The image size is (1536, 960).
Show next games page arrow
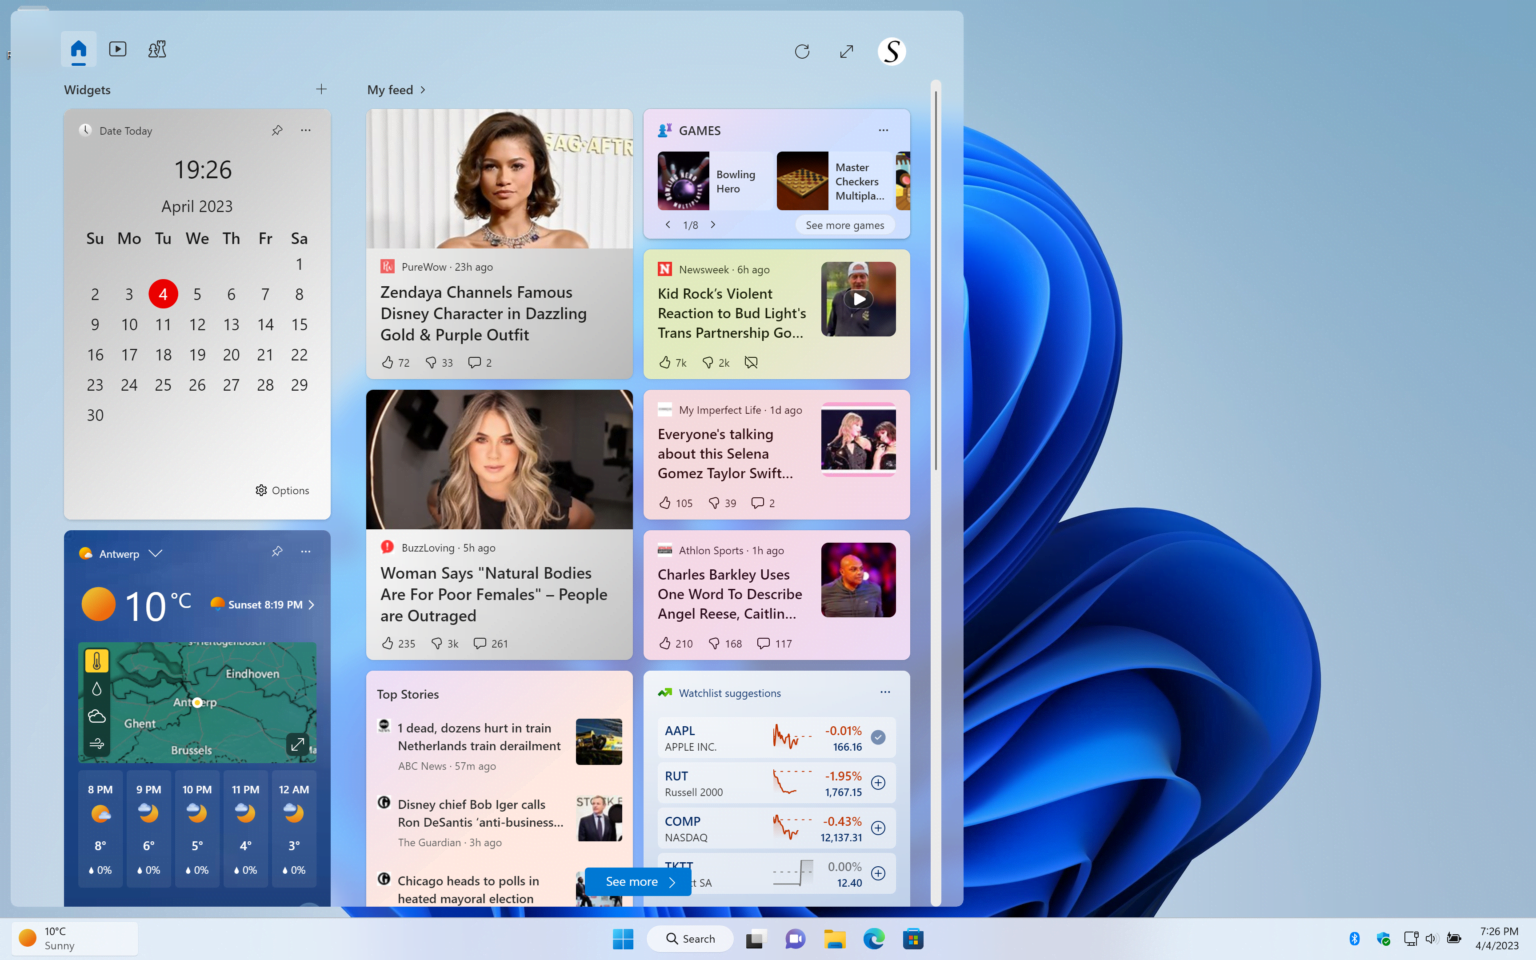[713, 225]
